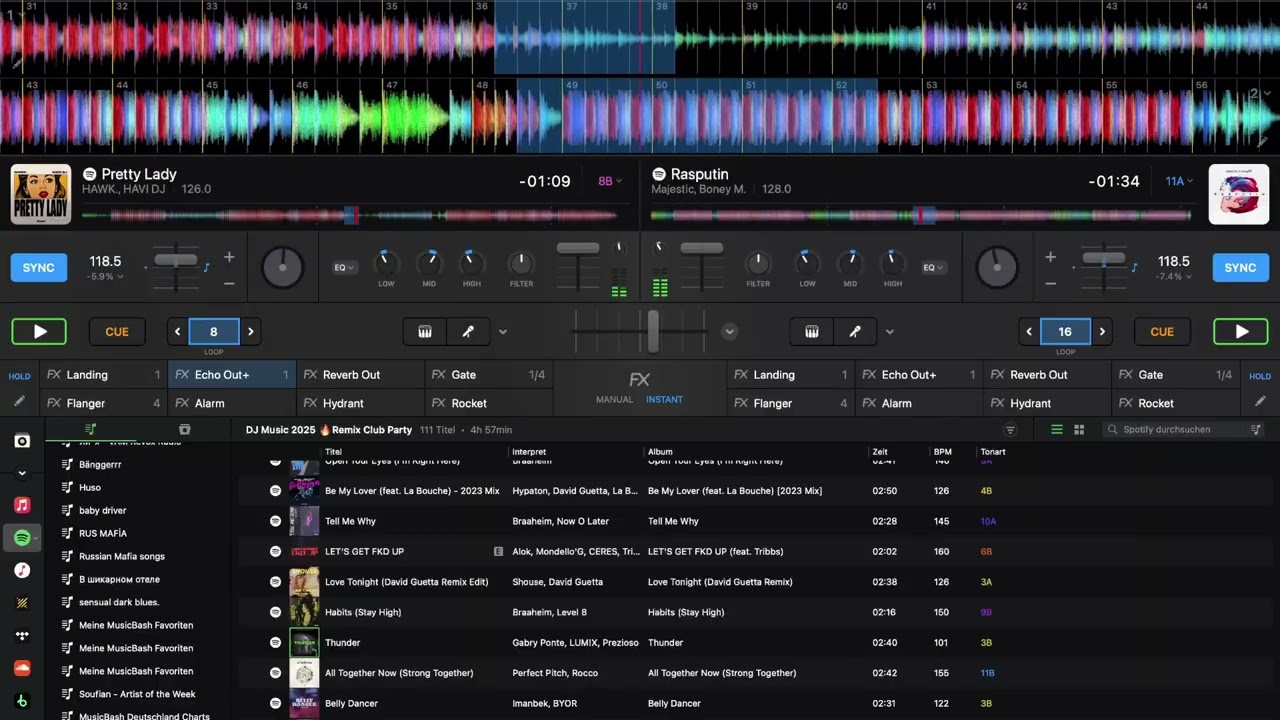Select the Bänggerrr playlist
1280x720 pixels.
click(100, 464)
